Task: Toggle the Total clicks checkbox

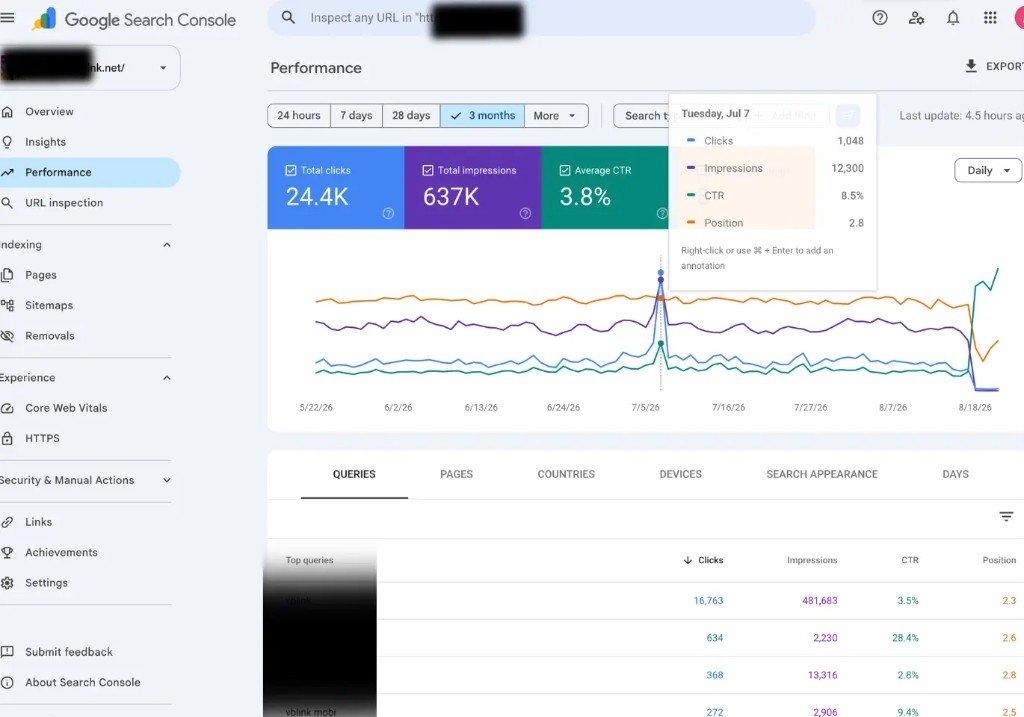Action: (291, 170)
